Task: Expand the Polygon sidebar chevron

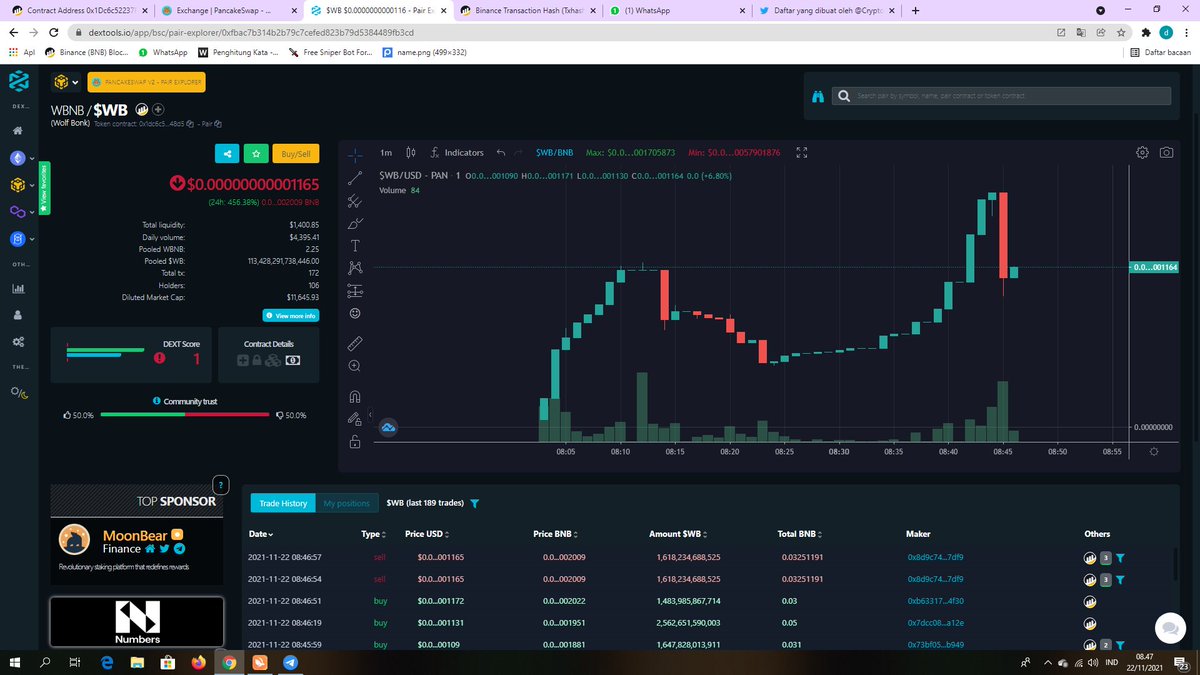Action: coord(32,212)
